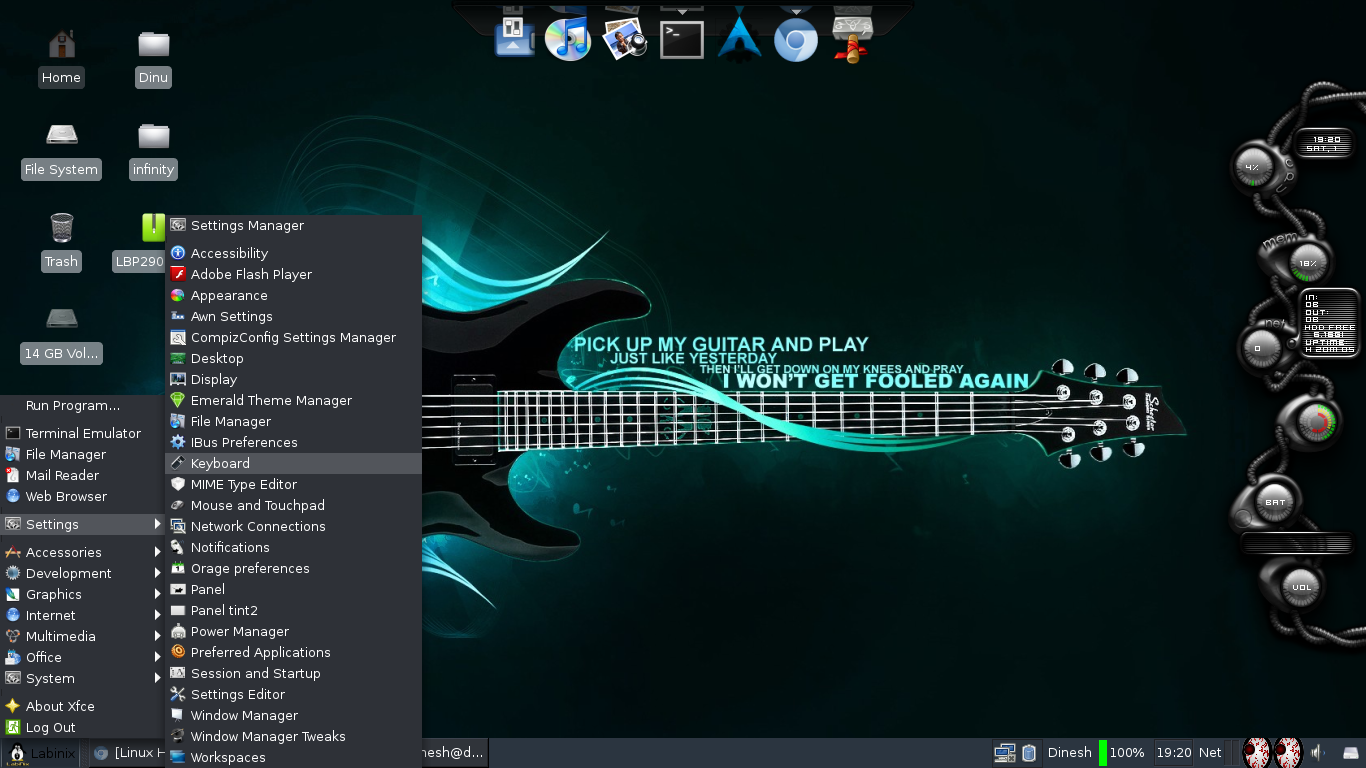Open Adobe Flash Player settings
This screenshot has height=768, width=1366.
pyautogui.click(x=293, y=274)
